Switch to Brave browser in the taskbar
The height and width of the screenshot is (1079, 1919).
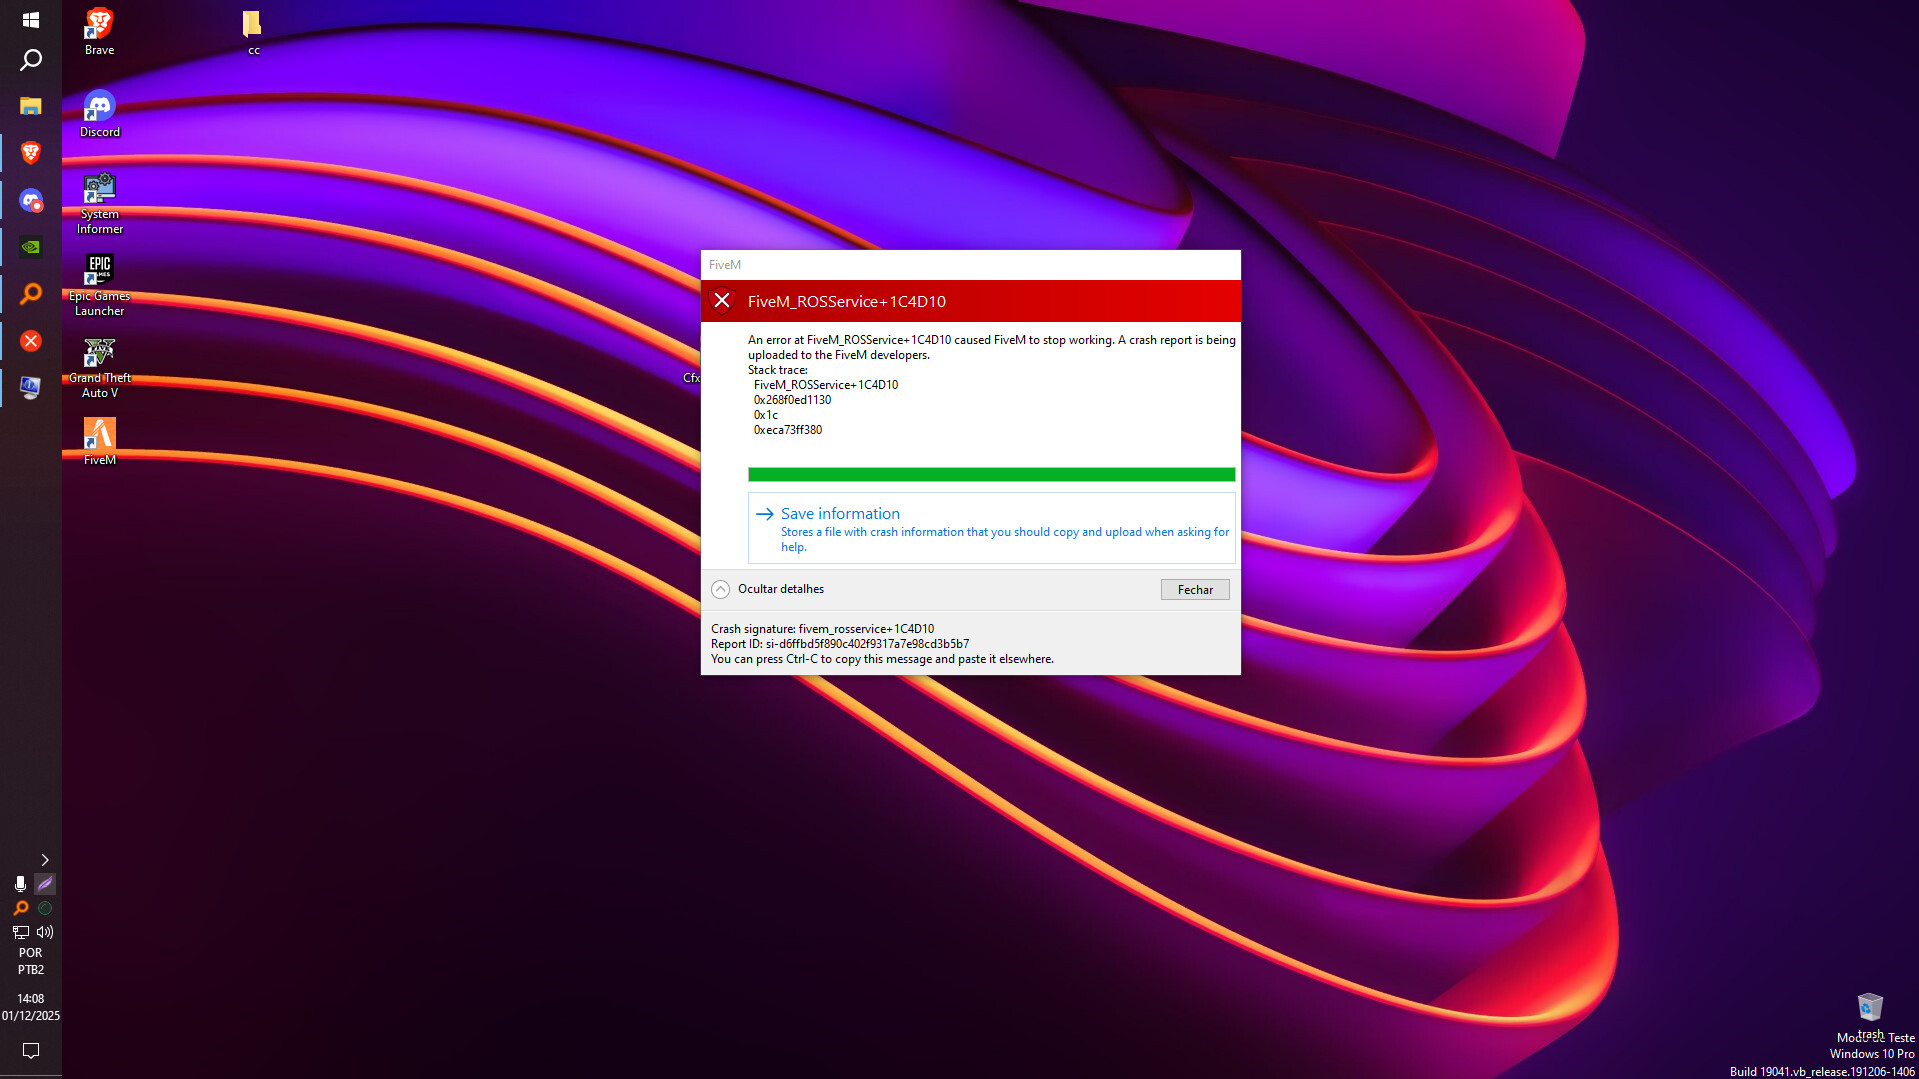(31, 153)
